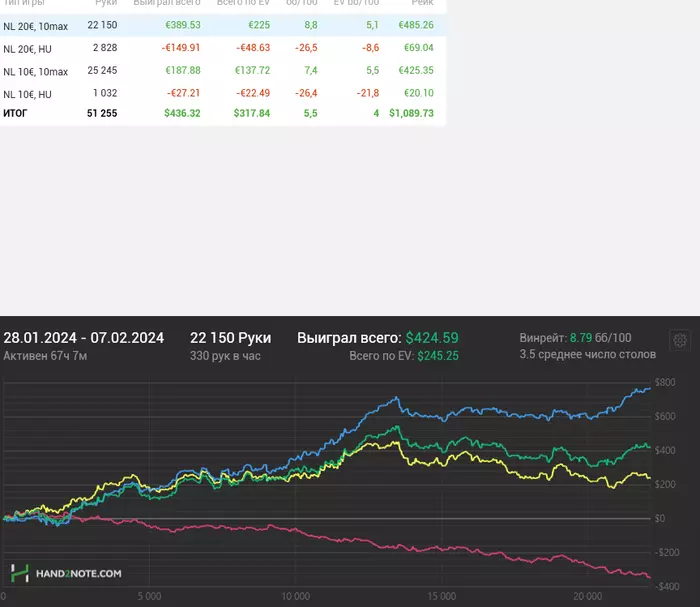Viewport: 700px width, 607px height.
Task: Select the NL 10€, 10max row
Action: pos(35,71)
